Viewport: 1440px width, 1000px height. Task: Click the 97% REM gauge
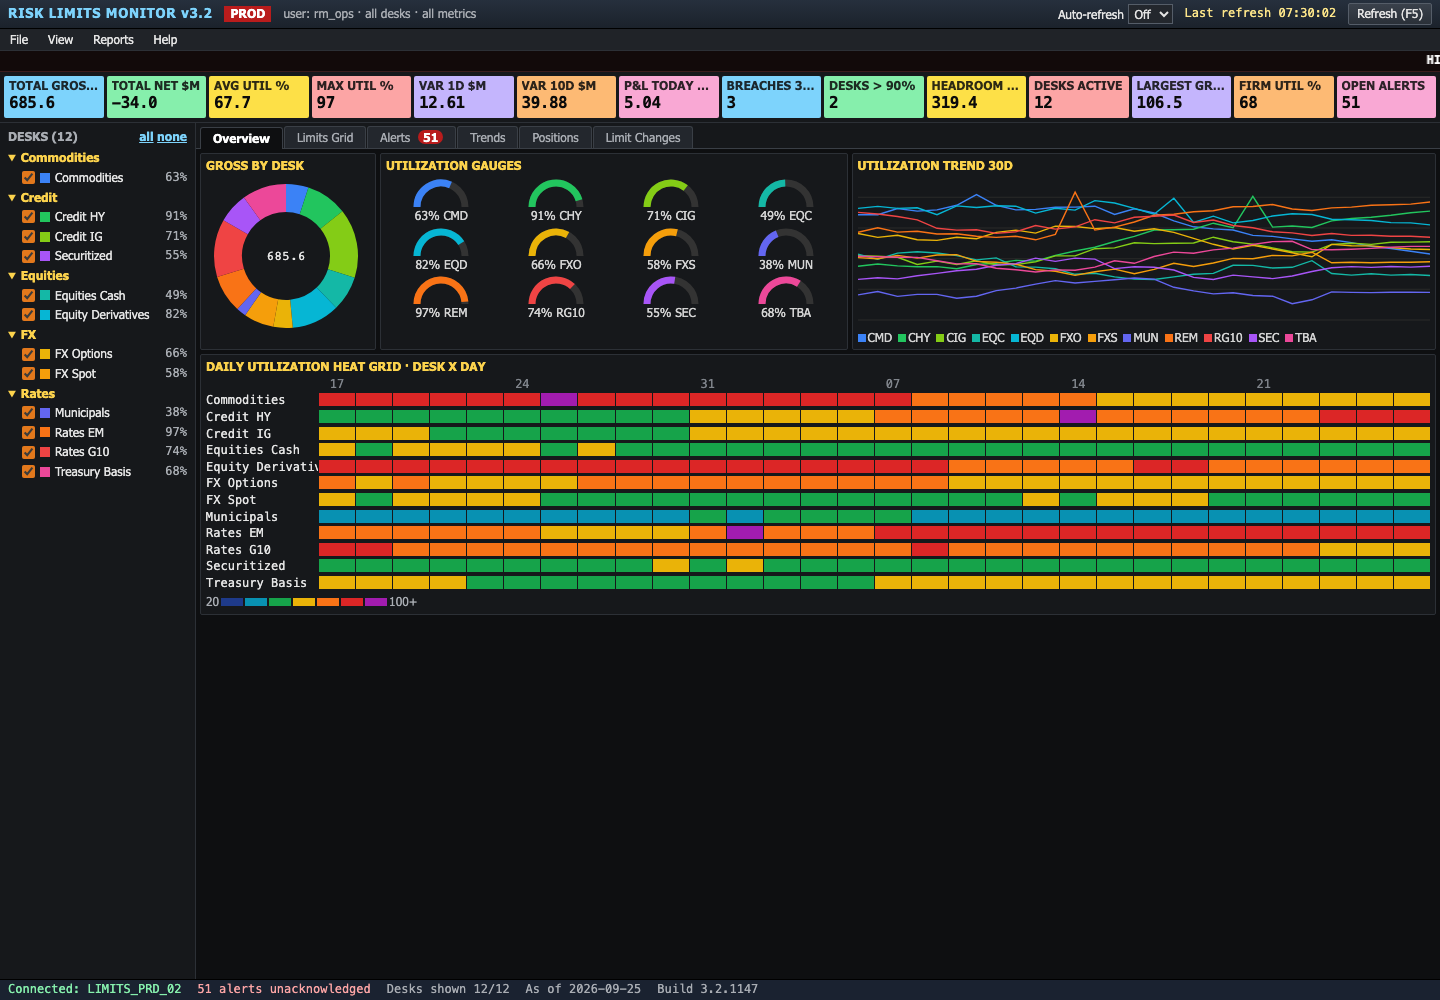point(441,297)
